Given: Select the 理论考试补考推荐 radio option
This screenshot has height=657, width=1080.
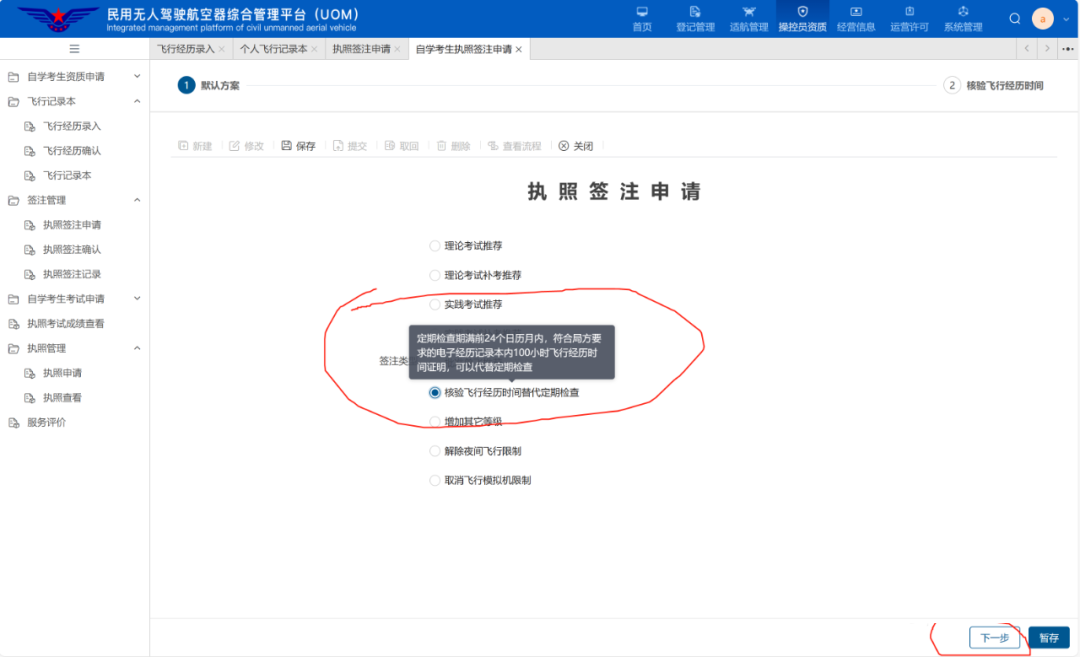Looking at the screenshot, I should pos(435,275).
